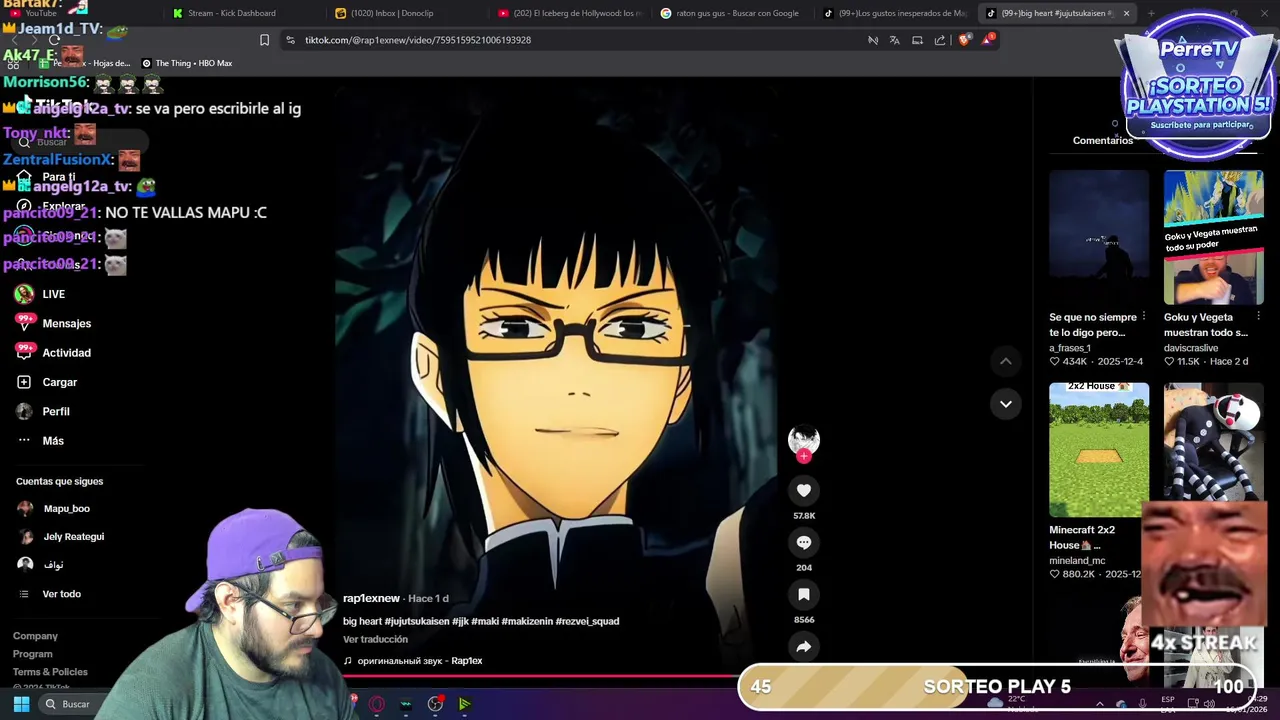Click the Company footer link
Viewport: 1280px width, 720px height.
pos(35,636)
